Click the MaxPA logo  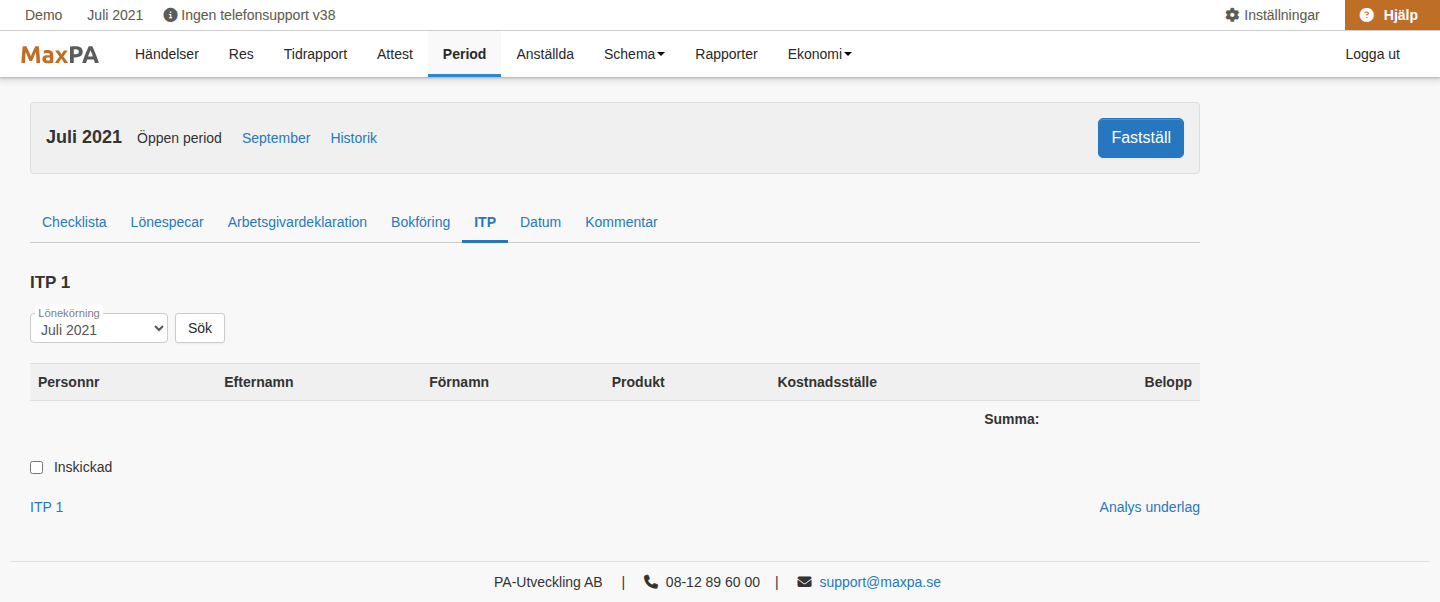click(60, 54)
